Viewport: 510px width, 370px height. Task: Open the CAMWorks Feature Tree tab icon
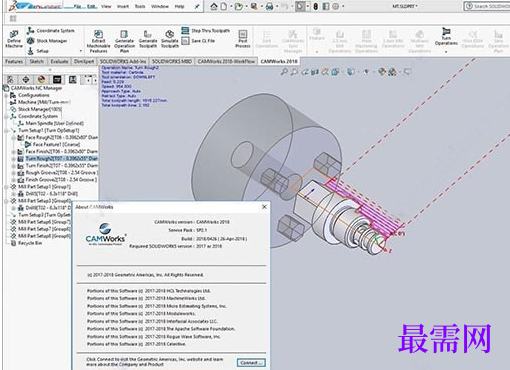57,79
